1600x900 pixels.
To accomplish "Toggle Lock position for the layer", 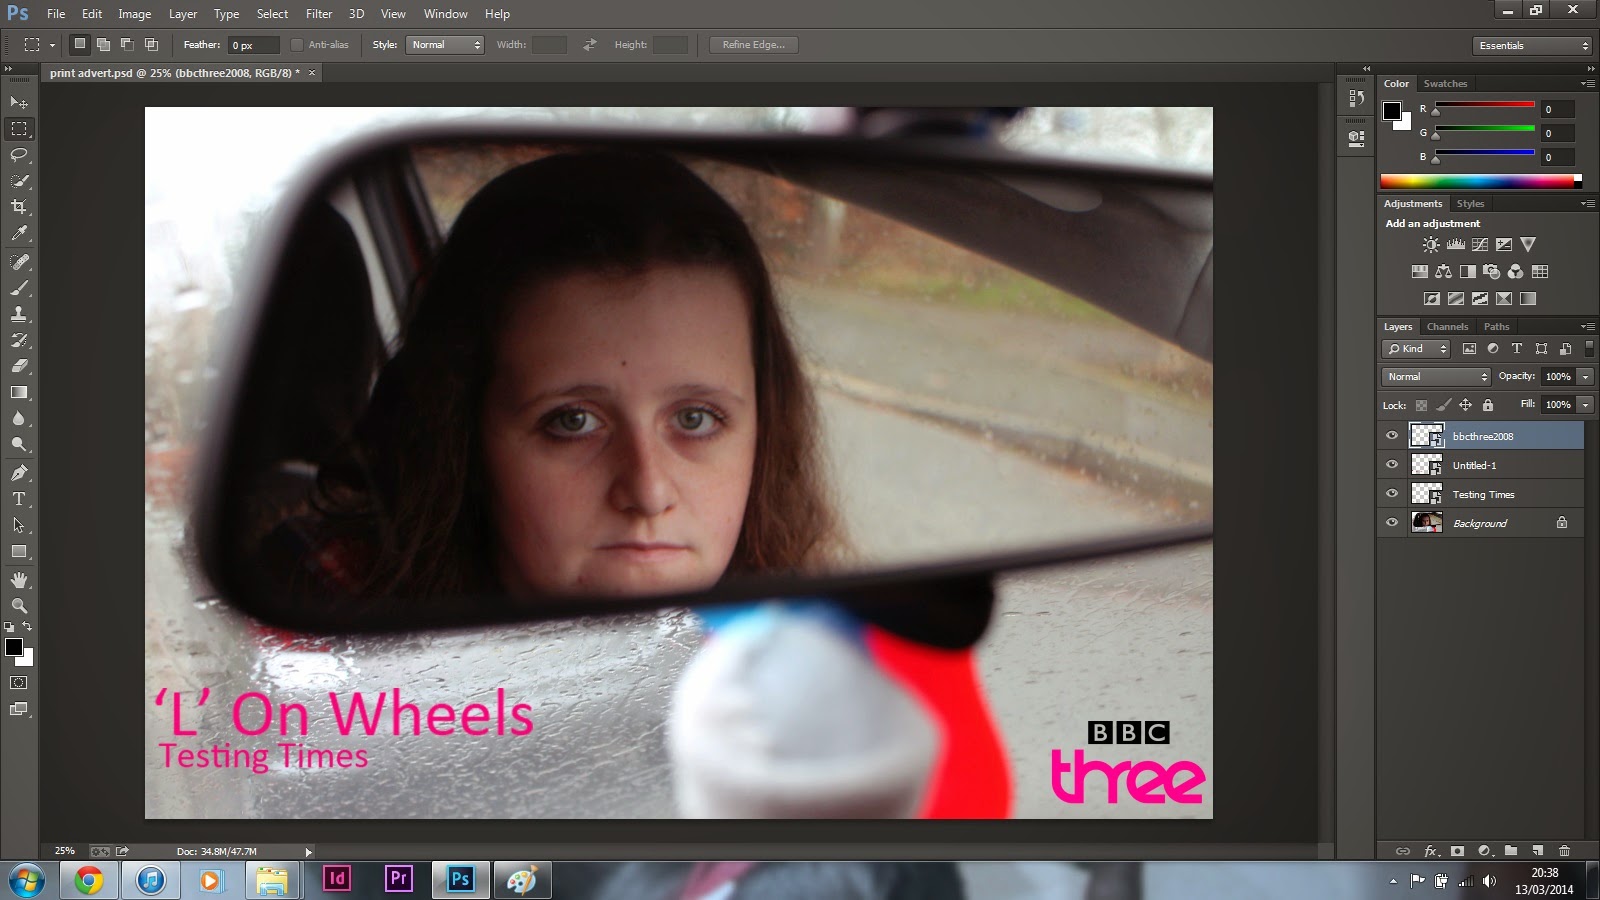I will [1465, 405].
